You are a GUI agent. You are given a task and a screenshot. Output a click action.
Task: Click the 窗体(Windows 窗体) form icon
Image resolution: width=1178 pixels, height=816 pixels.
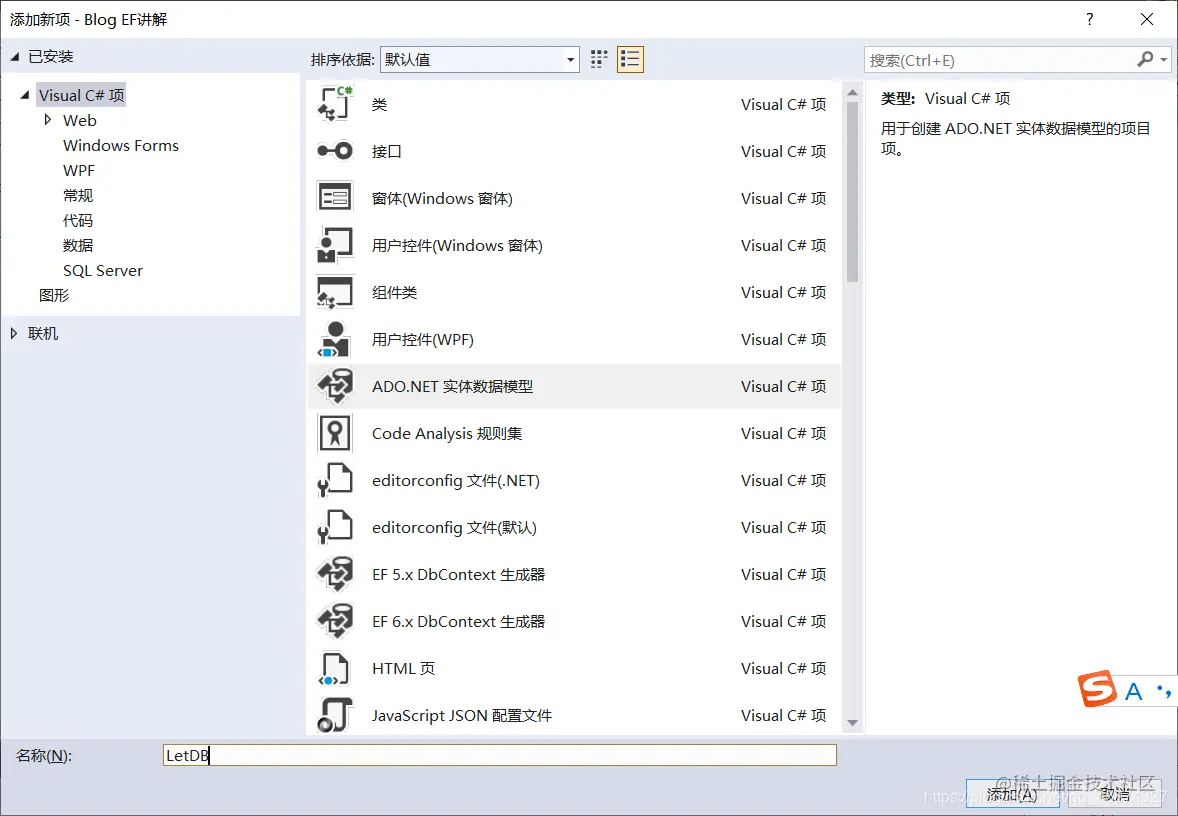click(x=335, y=198)
